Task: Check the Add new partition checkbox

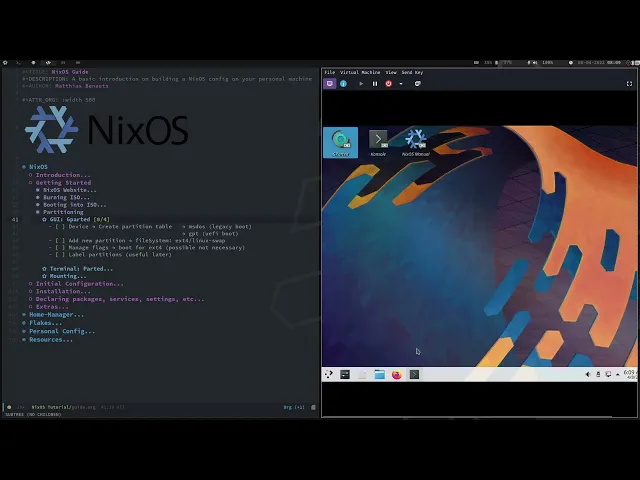Action: pyautogui.click(x=60, y=241)
